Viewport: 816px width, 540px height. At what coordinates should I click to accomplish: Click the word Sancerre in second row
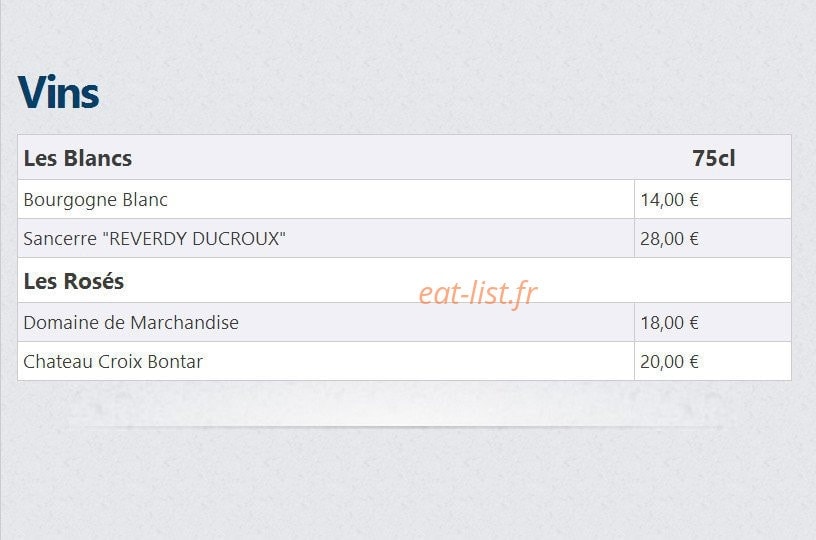click(x=60, y=239)
